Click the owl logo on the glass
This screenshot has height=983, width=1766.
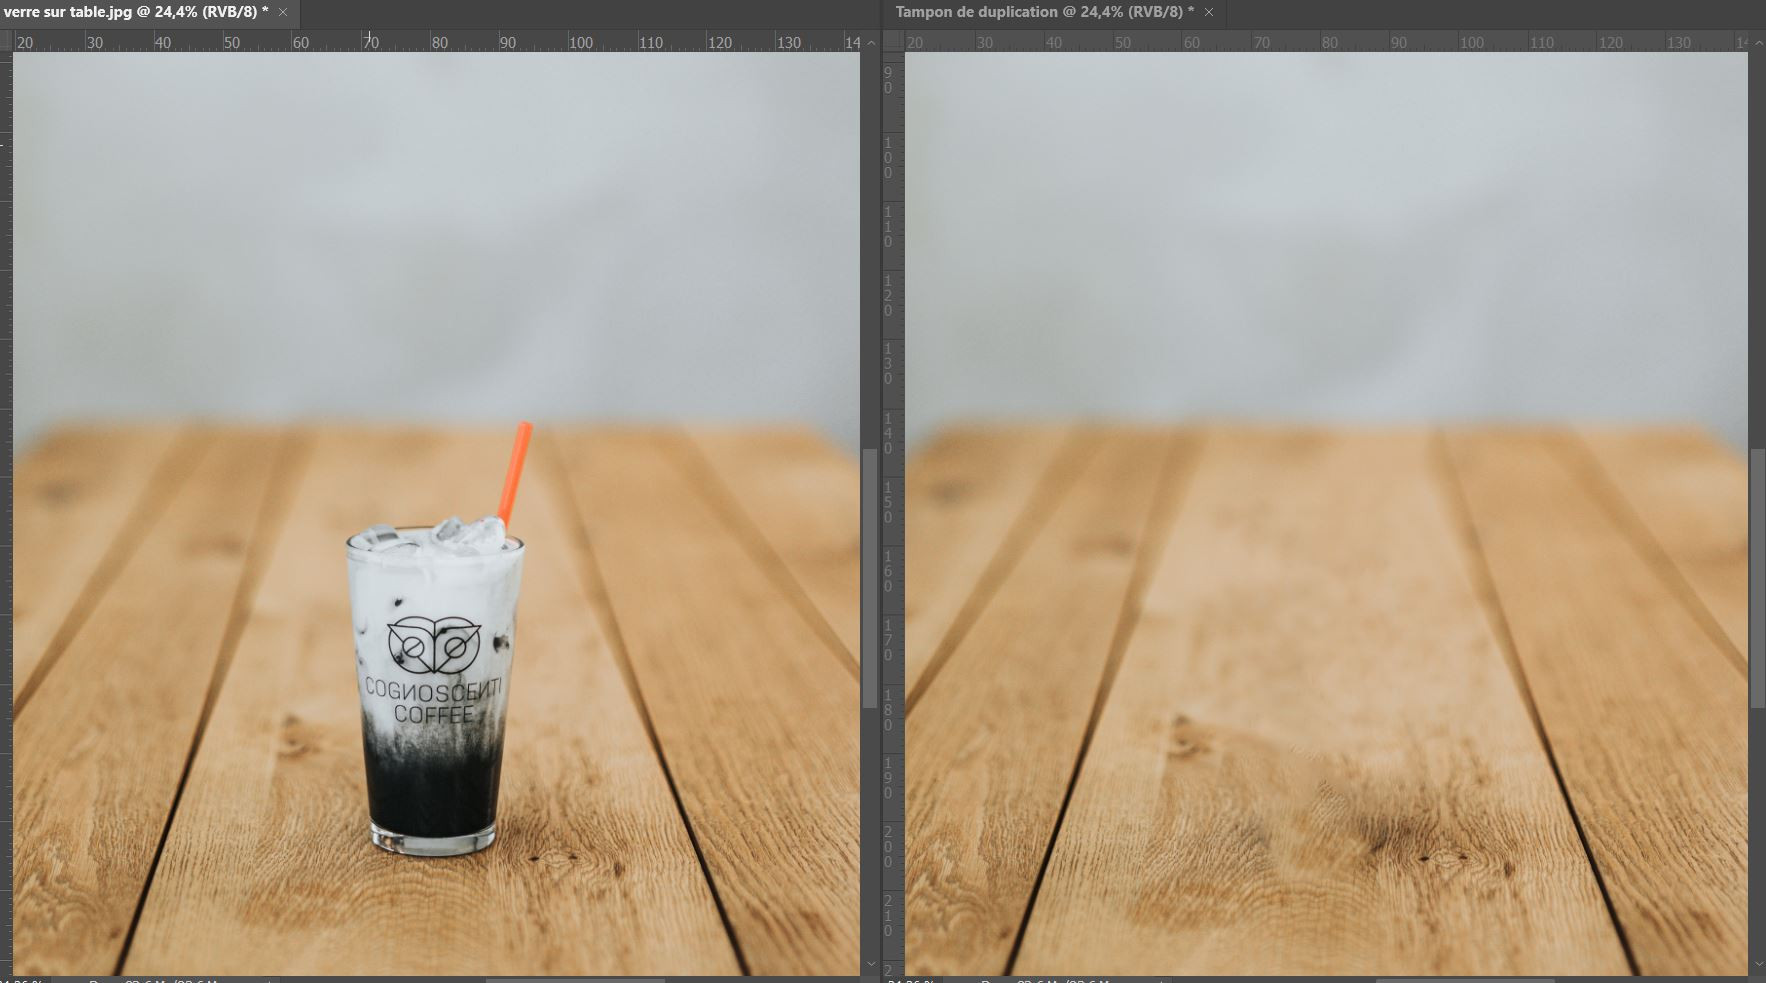point(433,645)
